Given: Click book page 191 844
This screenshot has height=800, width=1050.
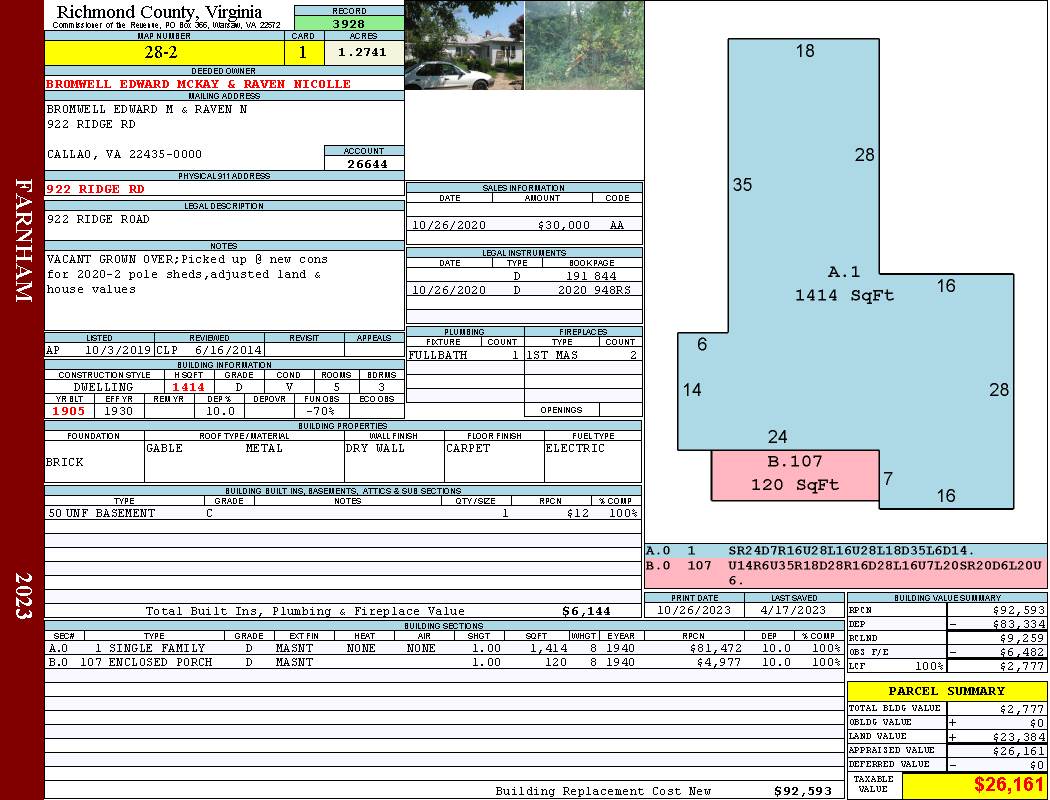Looking at the screenshot, I should 591,276.
